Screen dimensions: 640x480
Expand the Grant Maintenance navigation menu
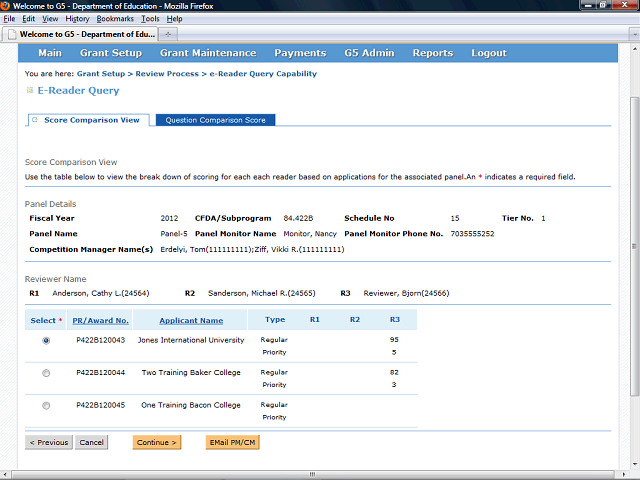[208, 53]
